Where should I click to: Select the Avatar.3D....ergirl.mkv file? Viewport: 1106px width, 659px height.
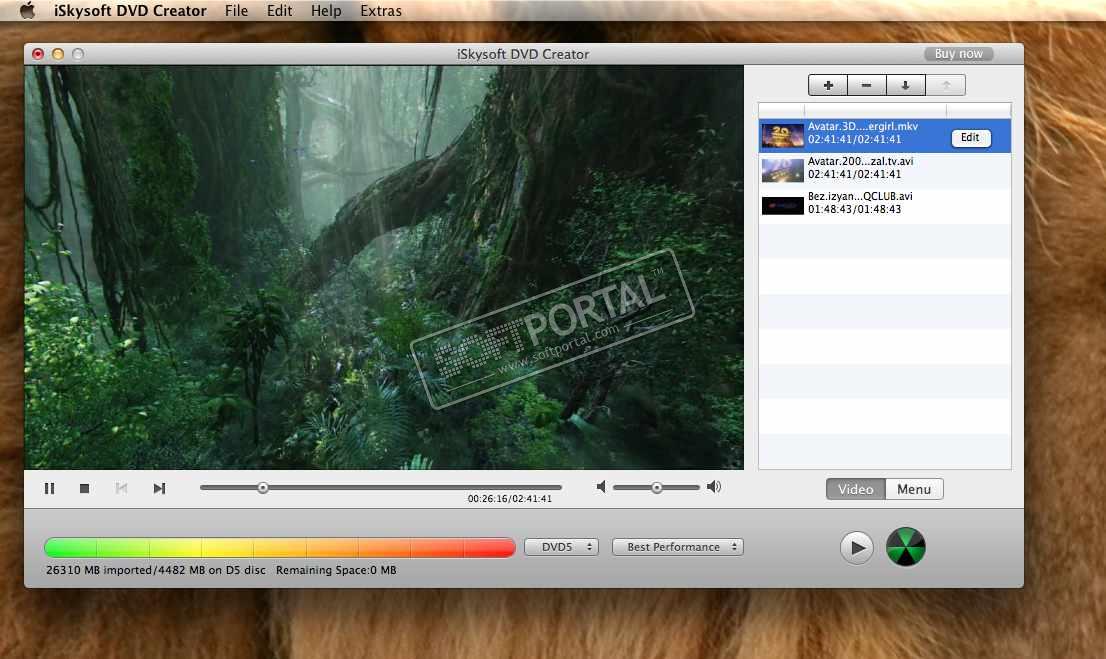coord(885,135)
